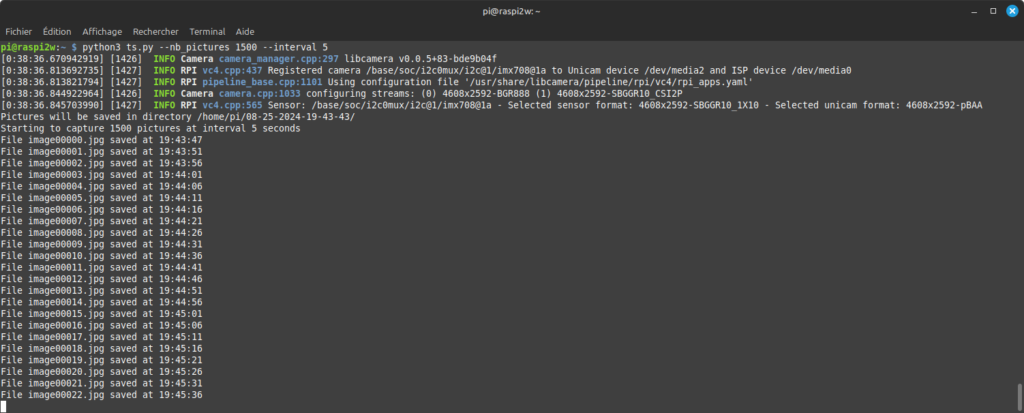This screenshot has height=413, width=1024.
Task: Click the terminal cursor block at the prompt
Action: pos(3,406)
